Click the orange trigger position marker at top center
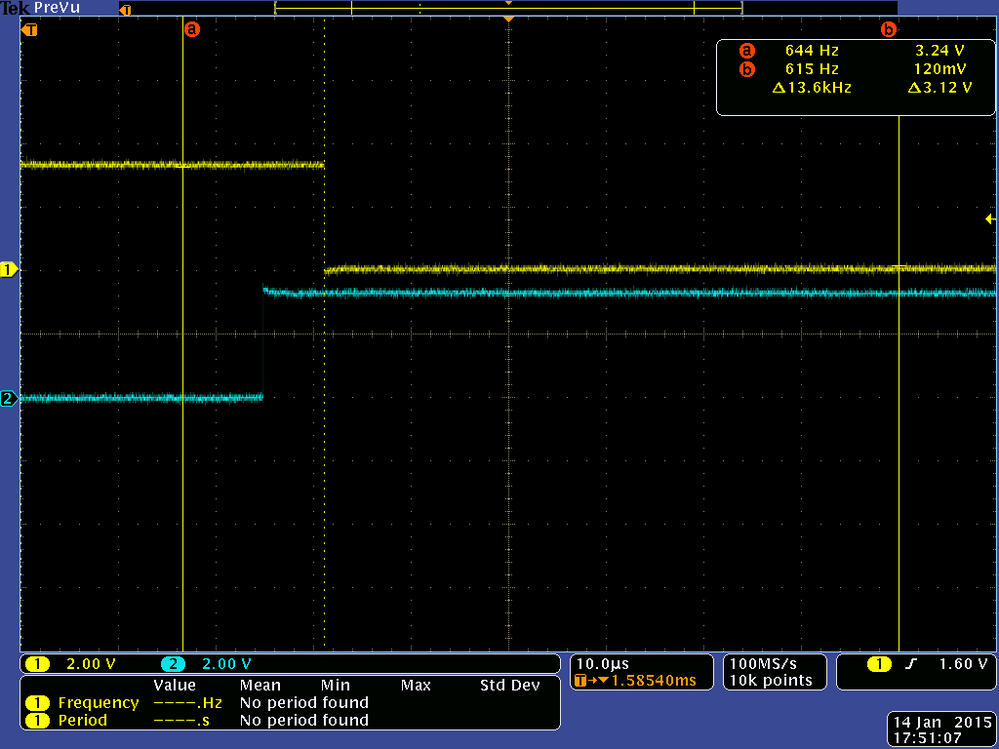999x749 pixels. click(x=508, y=20)
